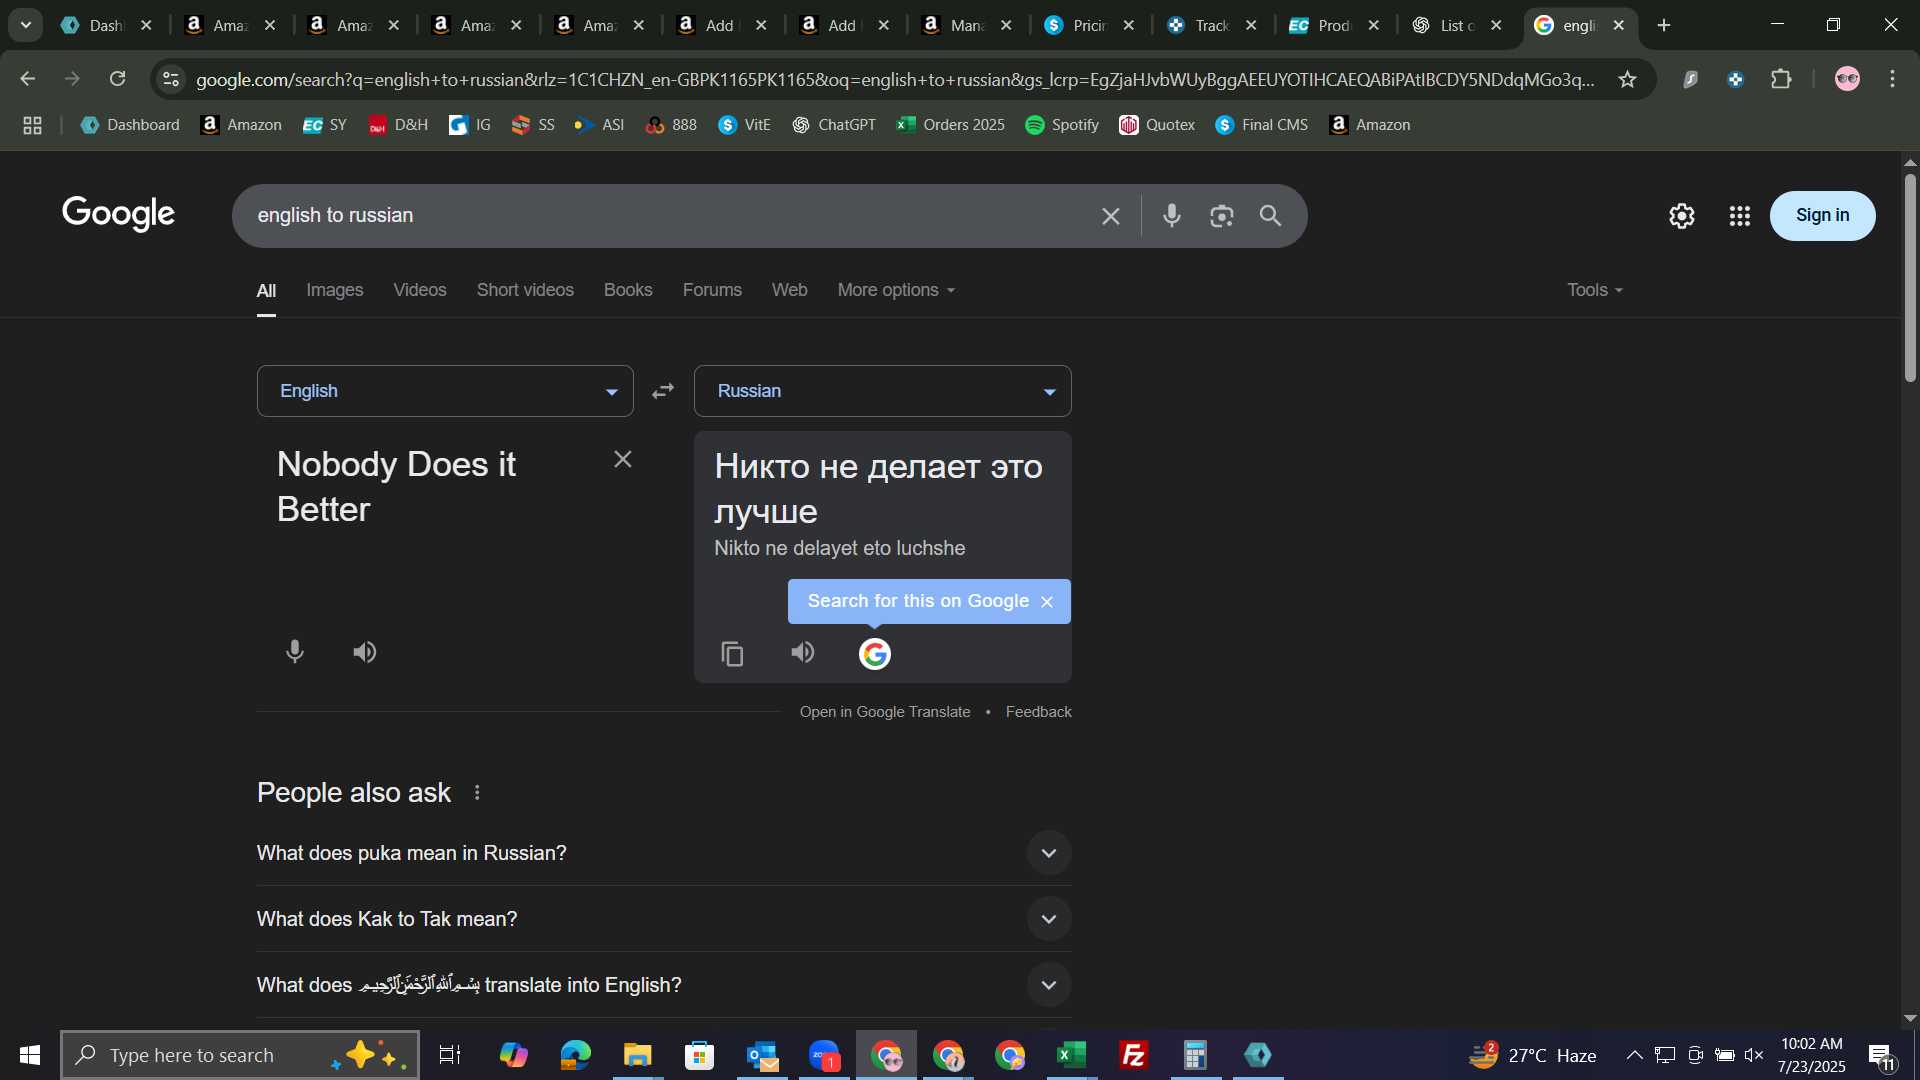Clear the search box with the X icon

click(x=1110, y=216)
